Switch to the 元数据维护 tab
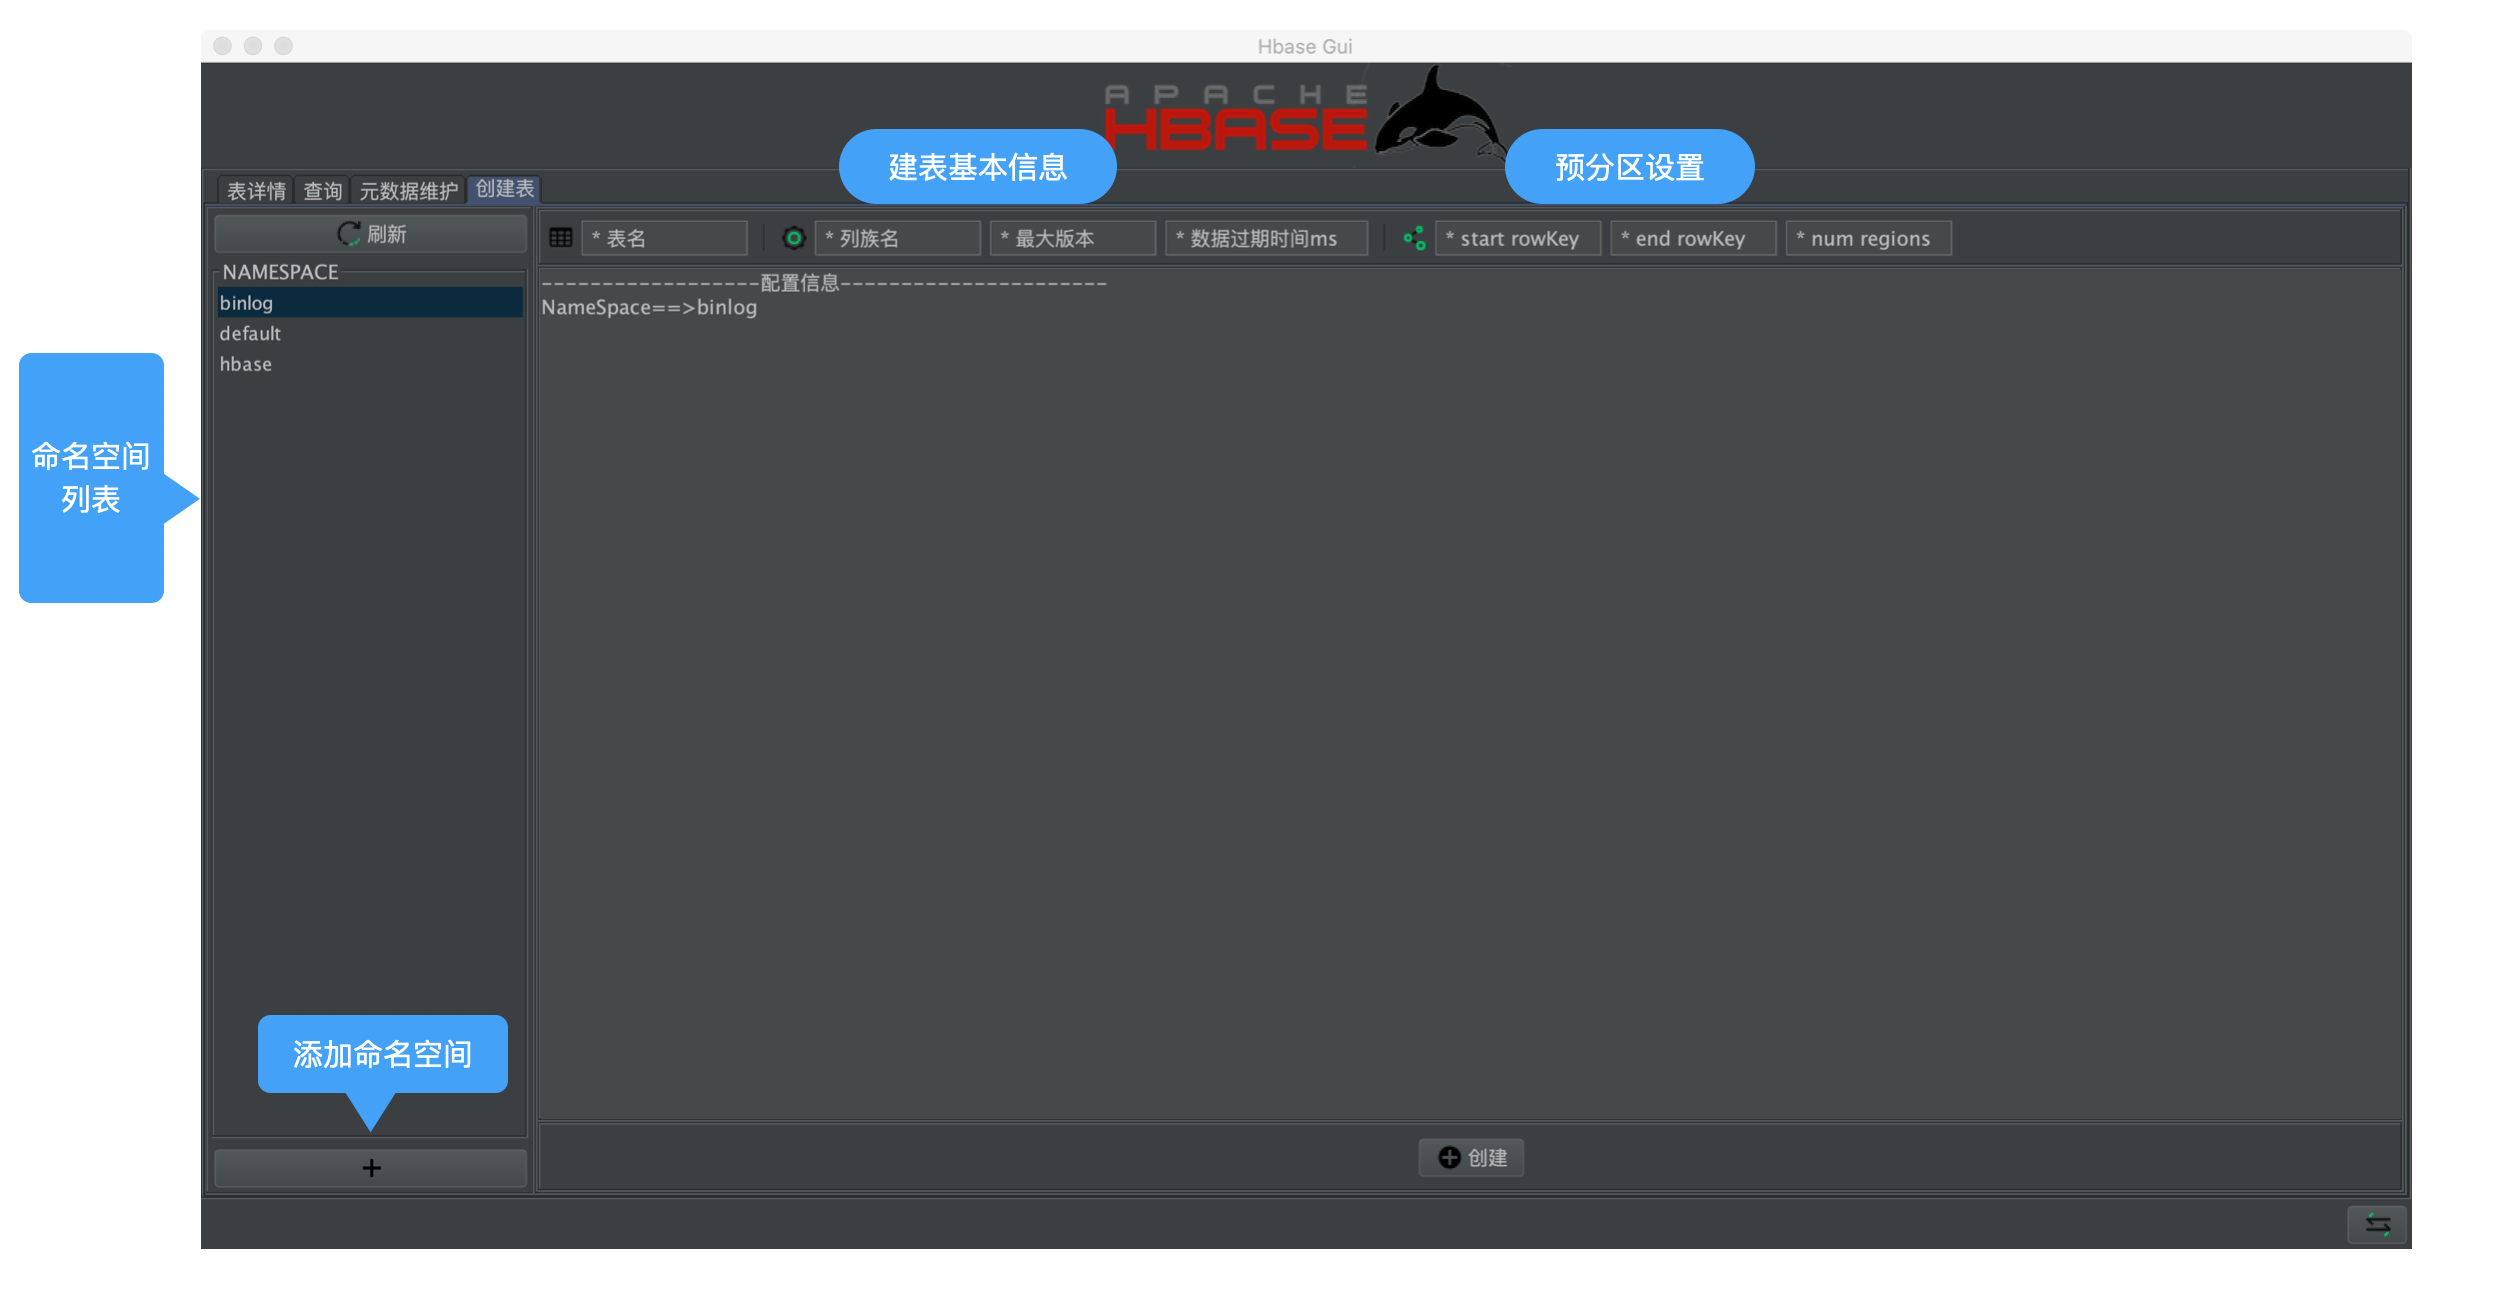The image size is (2502, 1296). tap(407, 190)
